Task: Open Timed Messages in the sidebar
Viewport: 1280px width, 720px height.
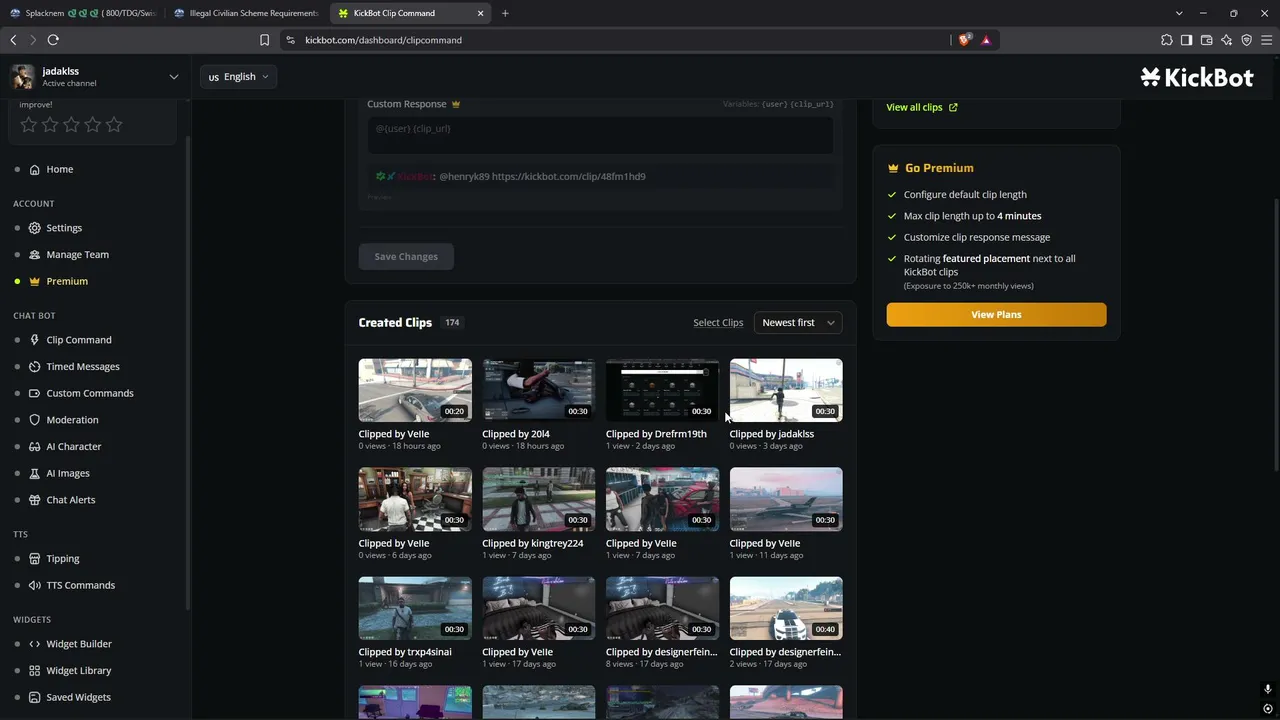Action: click(82, 367)
